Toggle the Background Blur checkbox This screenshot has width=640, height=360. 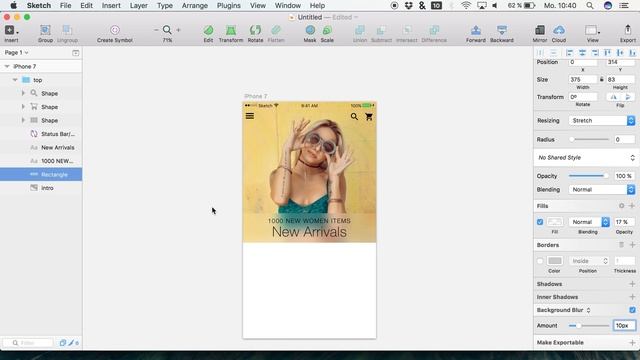(x=632, y=310)
